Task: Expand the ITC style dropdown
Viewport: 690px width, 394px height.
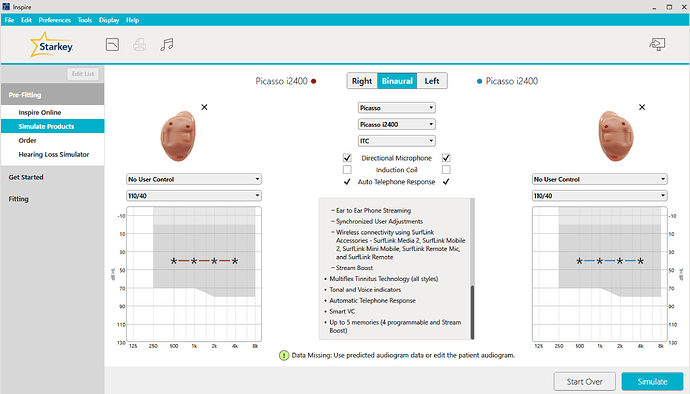Action: [396, 141]
